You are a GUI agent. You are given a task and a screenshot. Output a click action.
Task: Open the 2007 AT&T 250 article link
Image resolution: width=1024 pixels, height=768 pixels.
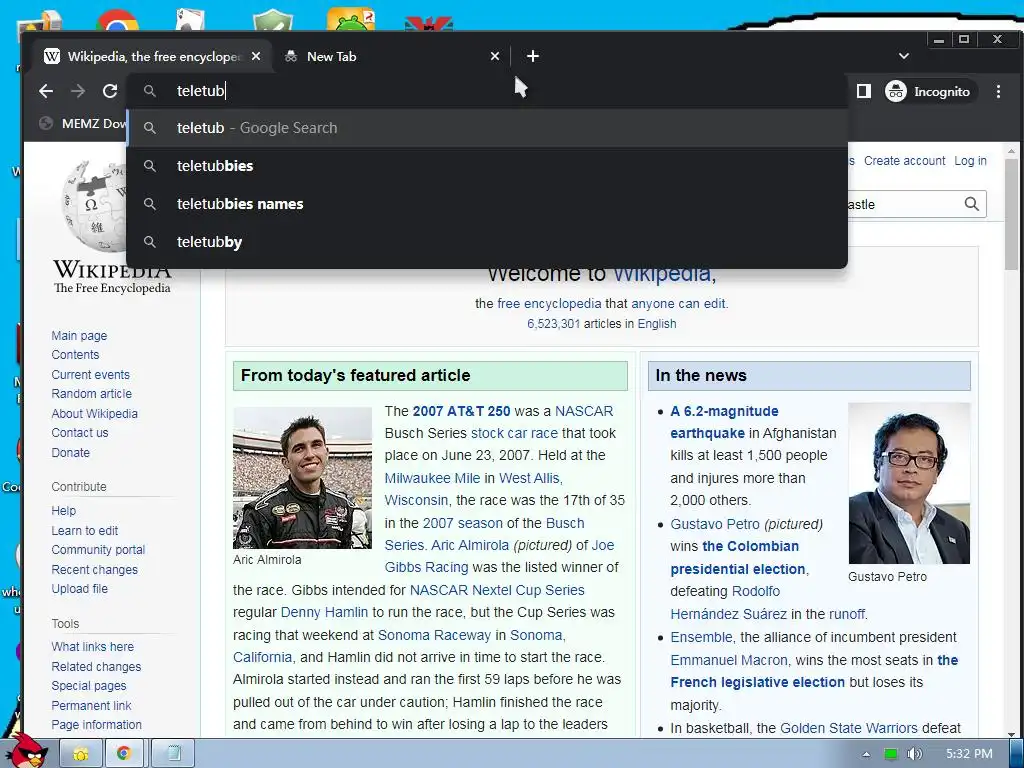pos(461,411)
